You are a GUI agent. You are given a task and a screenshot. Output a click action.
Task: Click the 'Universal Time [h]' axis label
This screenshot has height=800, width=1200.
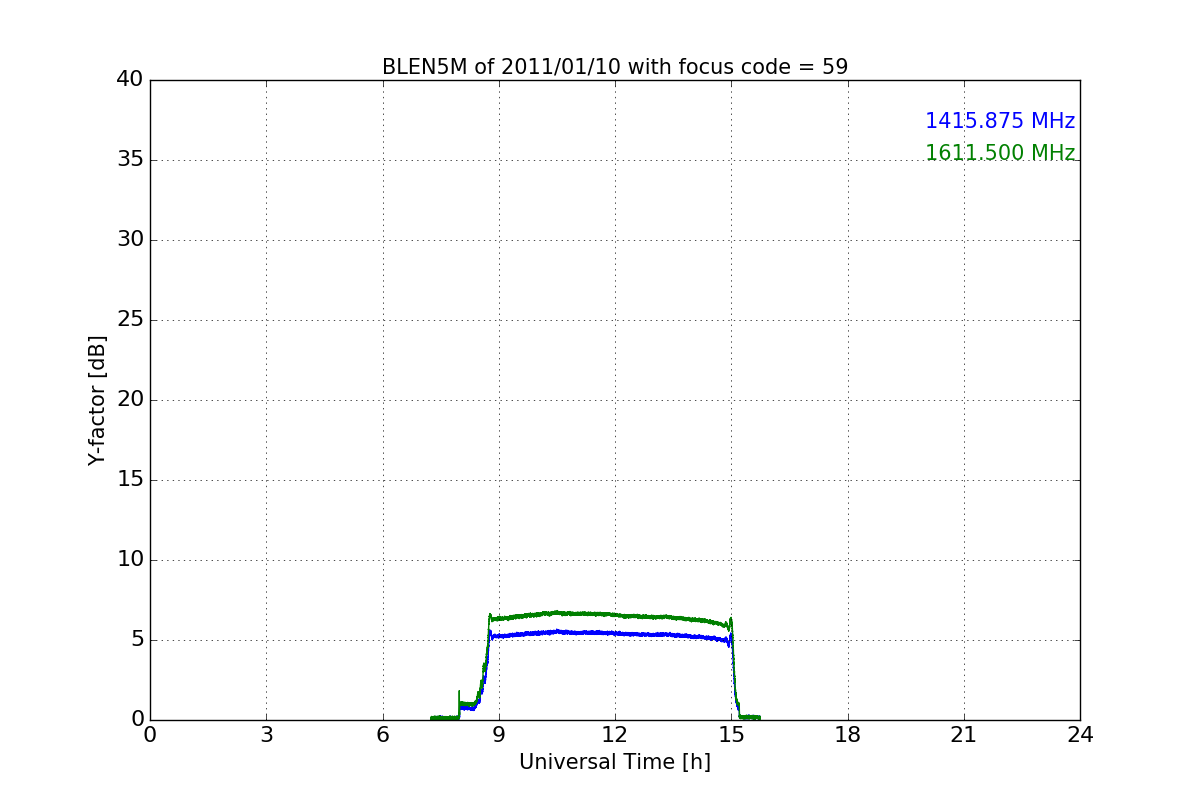click(x=615, y=762)
